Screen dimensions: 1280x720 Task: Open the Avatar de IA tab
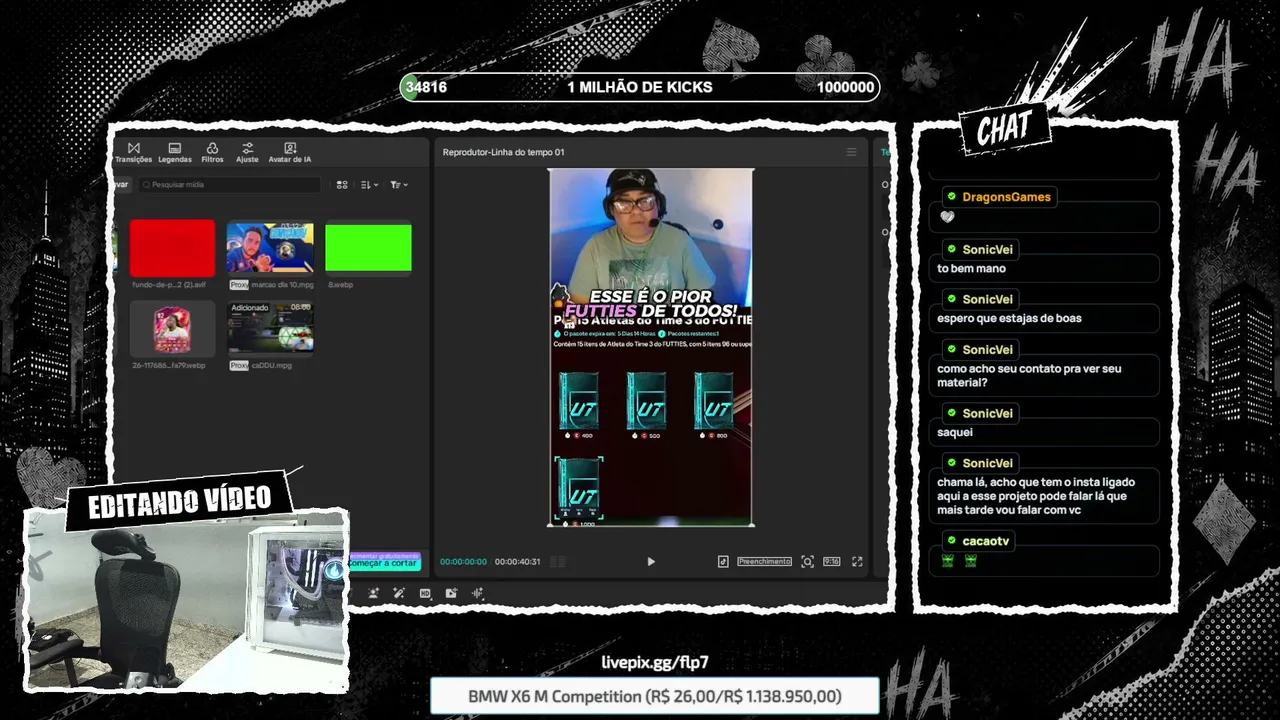click(x=290, y=152)
